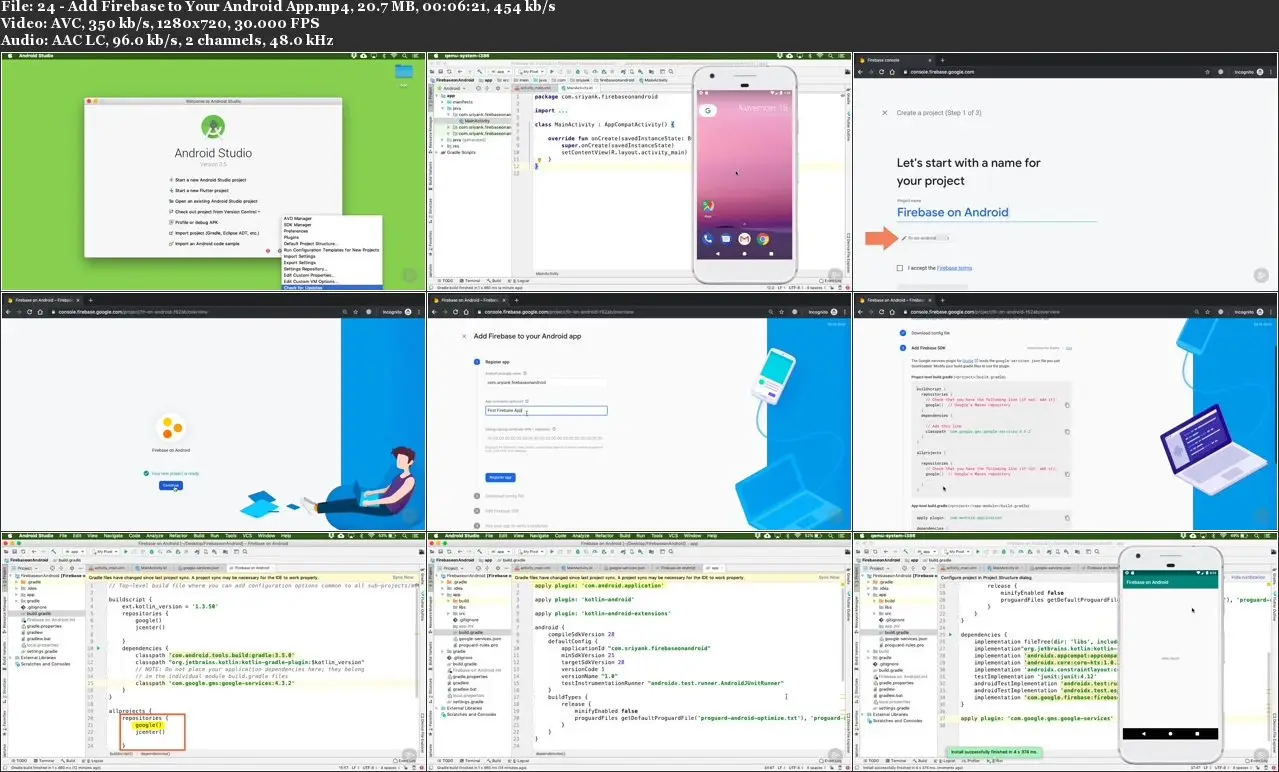Viewport: 1279px width, 772px height.
Task: Tap the Google search bar on the emulator
Action: coord(709,108)
